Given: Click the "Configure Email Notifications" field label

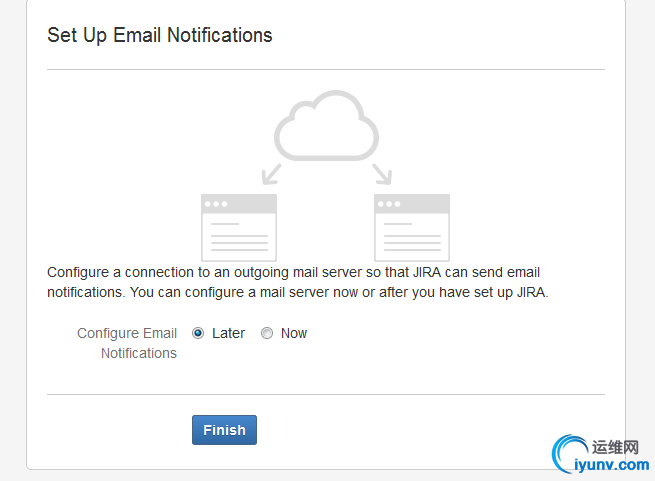Looking at the screenshot, I should 127,343.
